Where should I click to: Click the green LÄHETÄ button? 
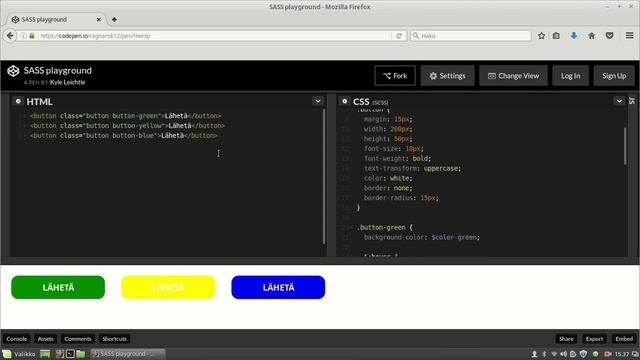point(58,287)
